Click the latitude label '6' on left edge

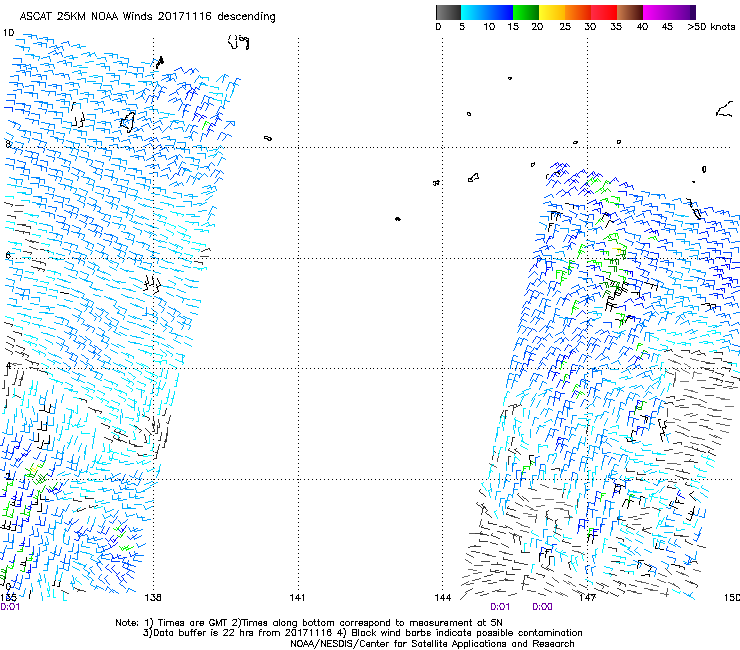(8, 255)
